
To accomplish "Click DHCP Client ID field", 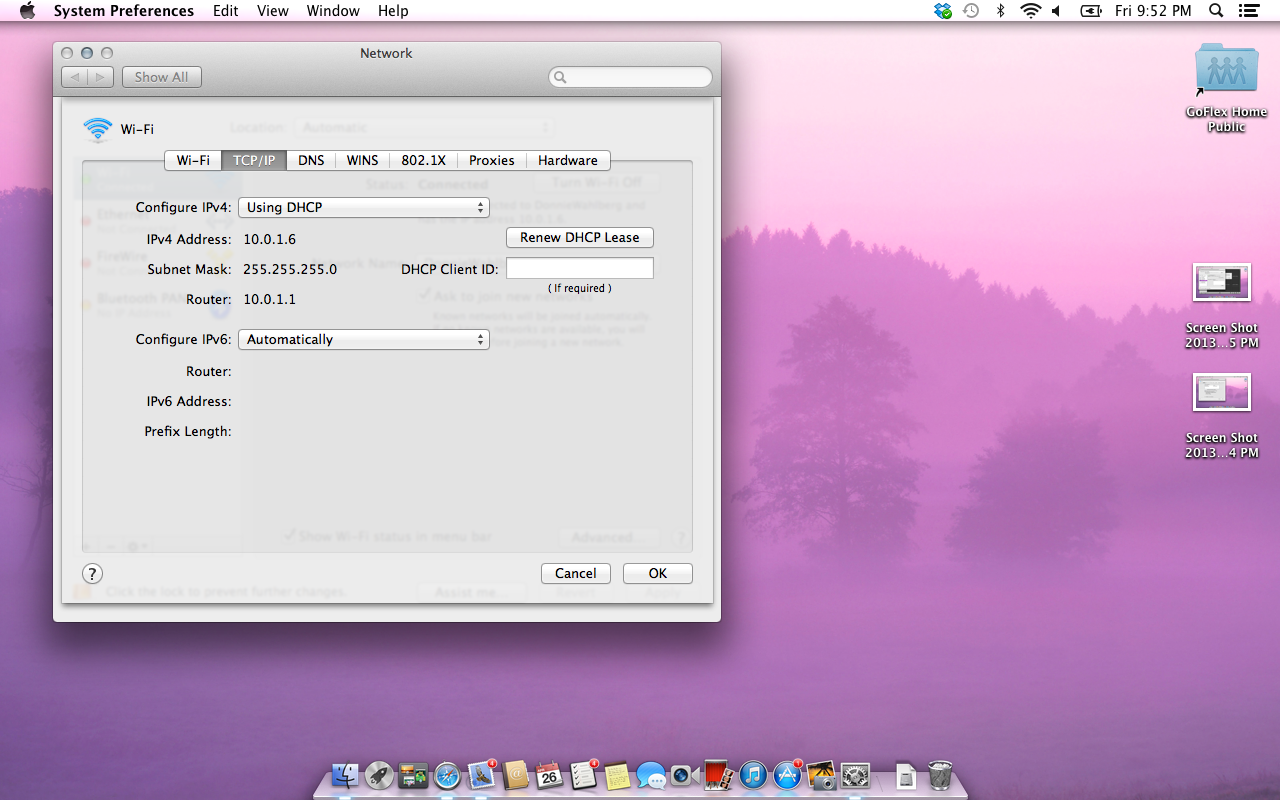I will (580, 268).
